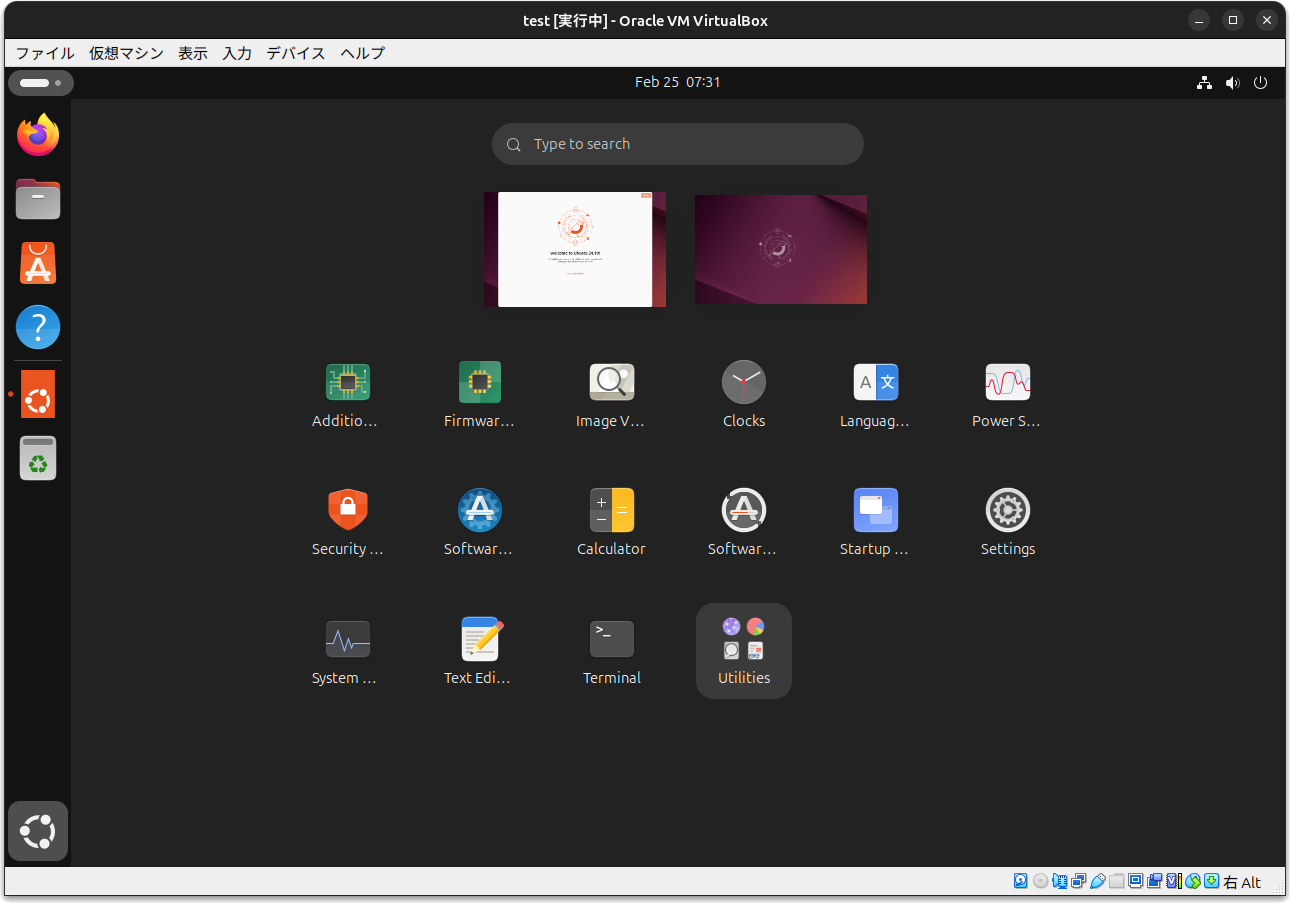
Task: Launch Firefox from the Ubuntu dock
Action: click(x=38, y=135)
